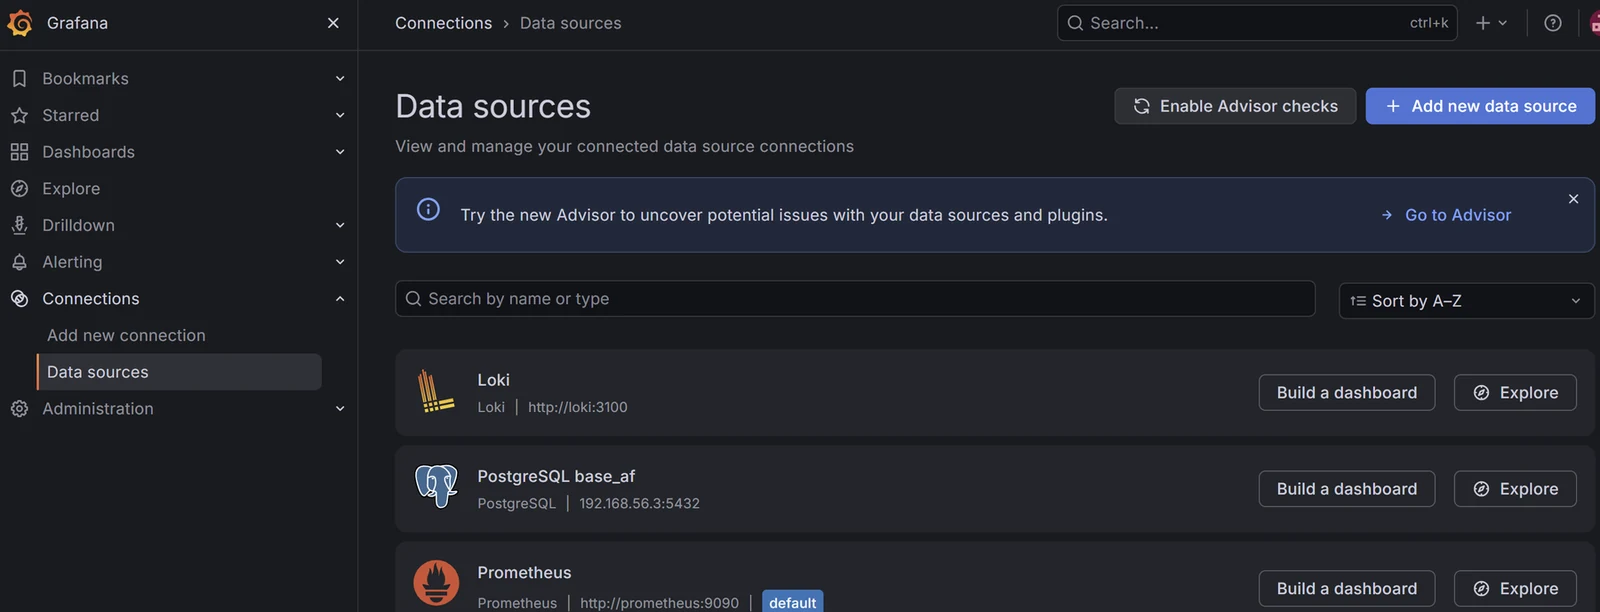The width and height of the screenshot is (1600, 612).
Task: Click the default badge on Prometheus
Action: pos(793,602)
